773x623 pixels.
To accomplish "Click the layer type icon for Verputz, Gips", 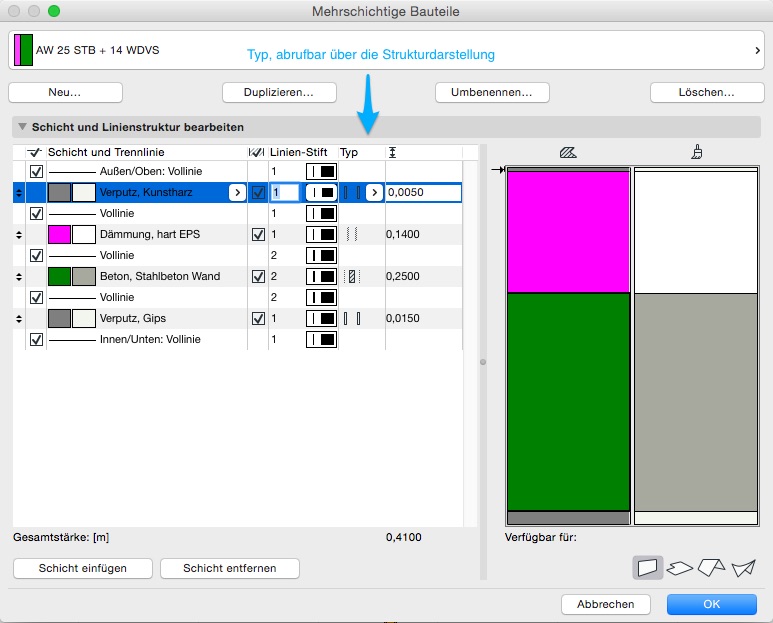I will (351, 319).
